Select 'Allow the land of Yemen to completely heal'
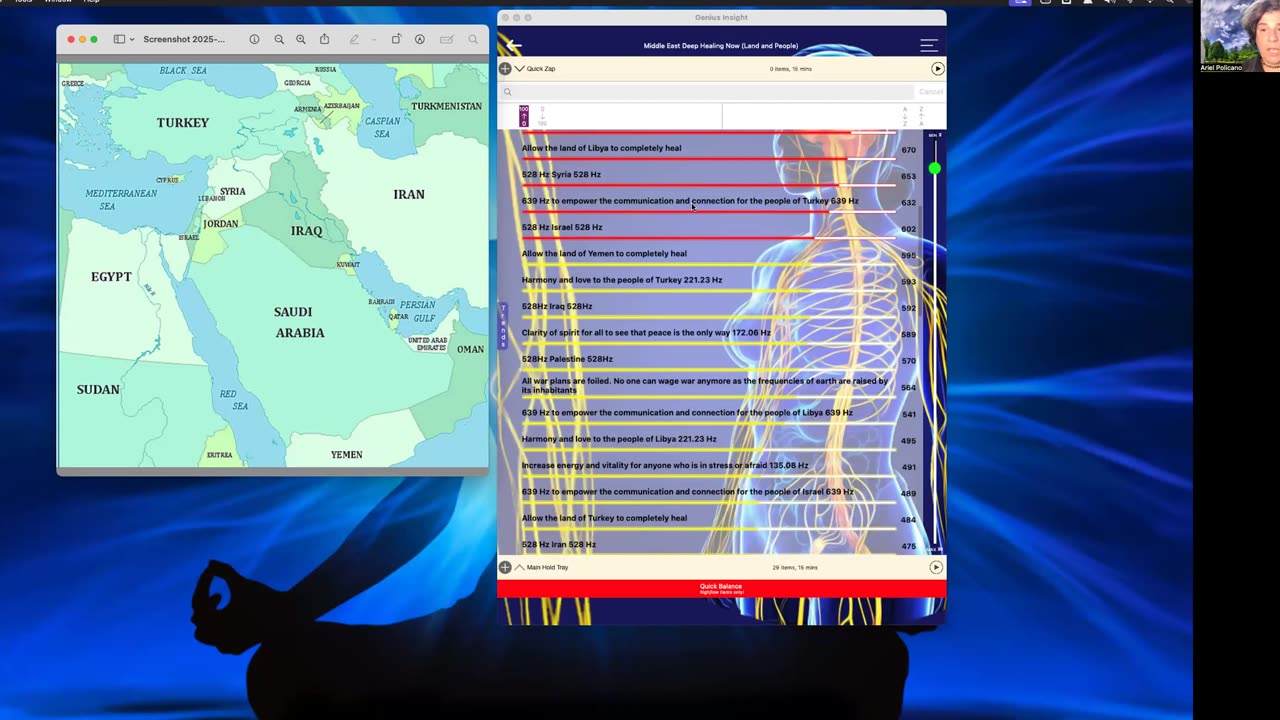 [x=604, y=254]
